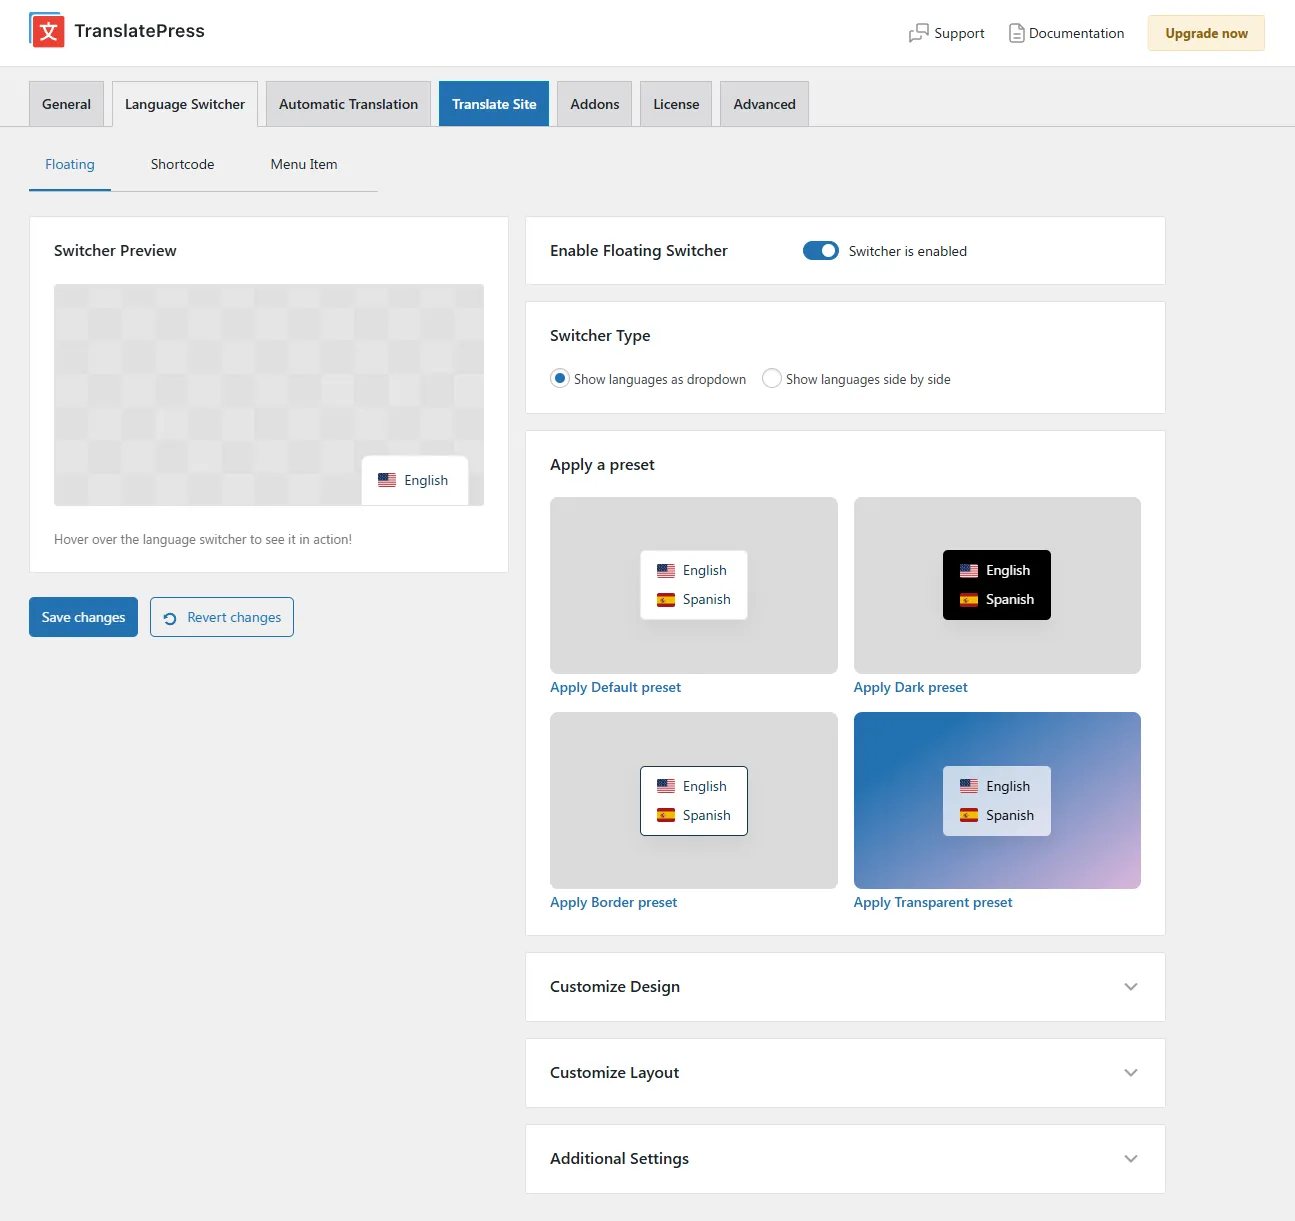This screenshot has width=1295, height=1221.
Task: Expand the Additional Settings section chevron
Action: tap(1131, 1159)
